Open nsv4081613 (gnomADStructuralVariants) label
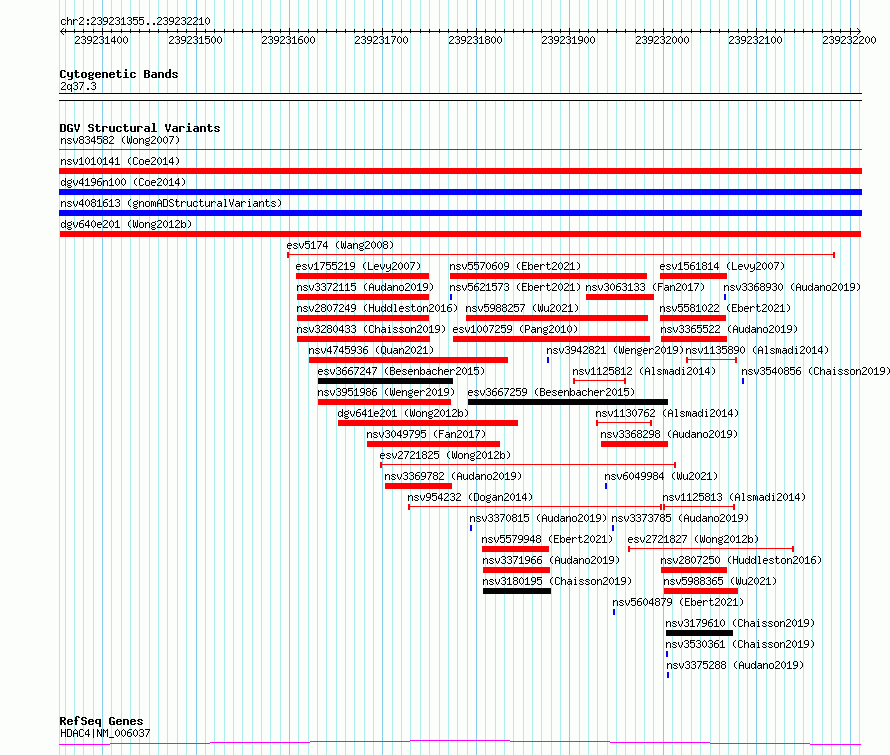This screenshot has width=890, height=755. coord(171,203)
